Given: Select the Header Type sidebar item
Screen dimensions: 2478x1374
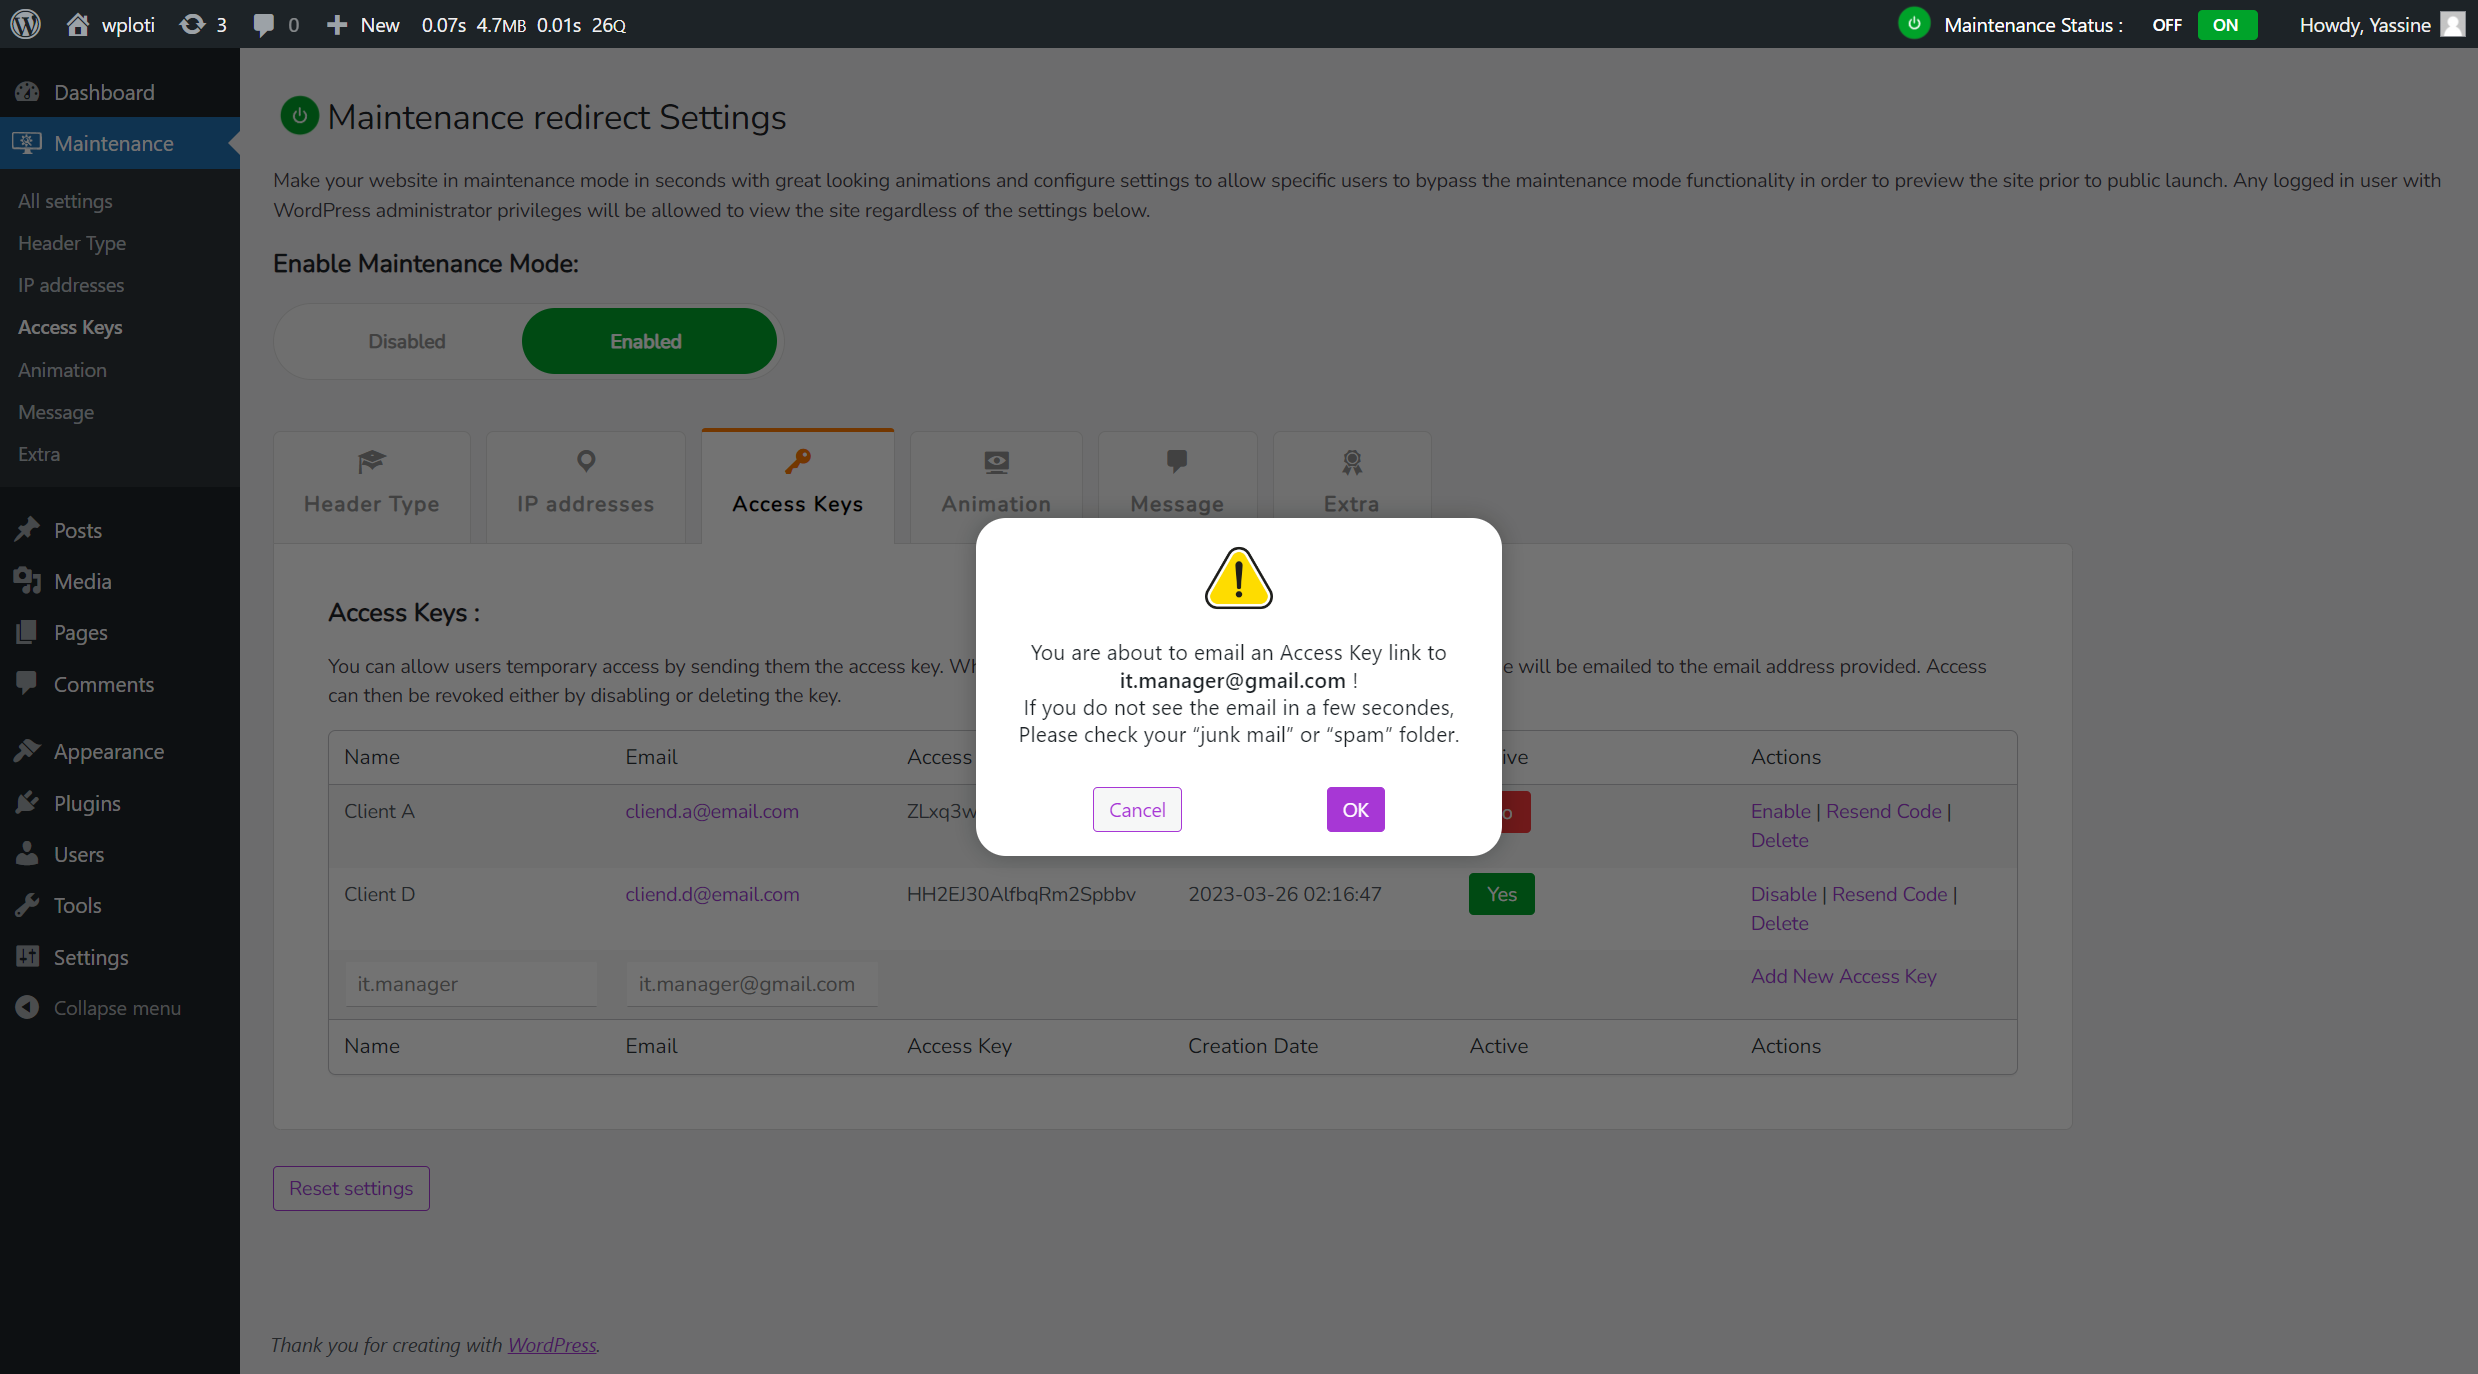Looking at the screenshot, I should [x=73, y=242].
